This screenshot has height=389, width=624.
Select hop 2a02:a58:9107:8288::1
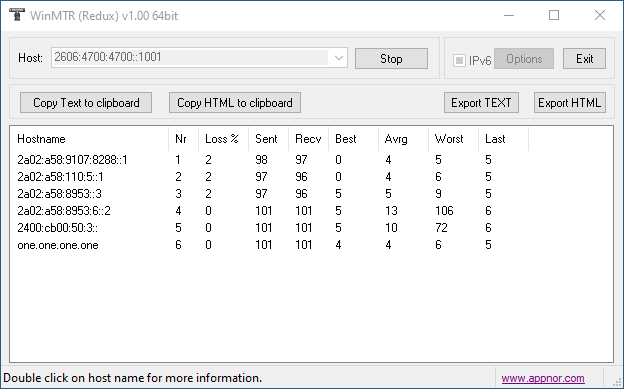pos(72,160)
